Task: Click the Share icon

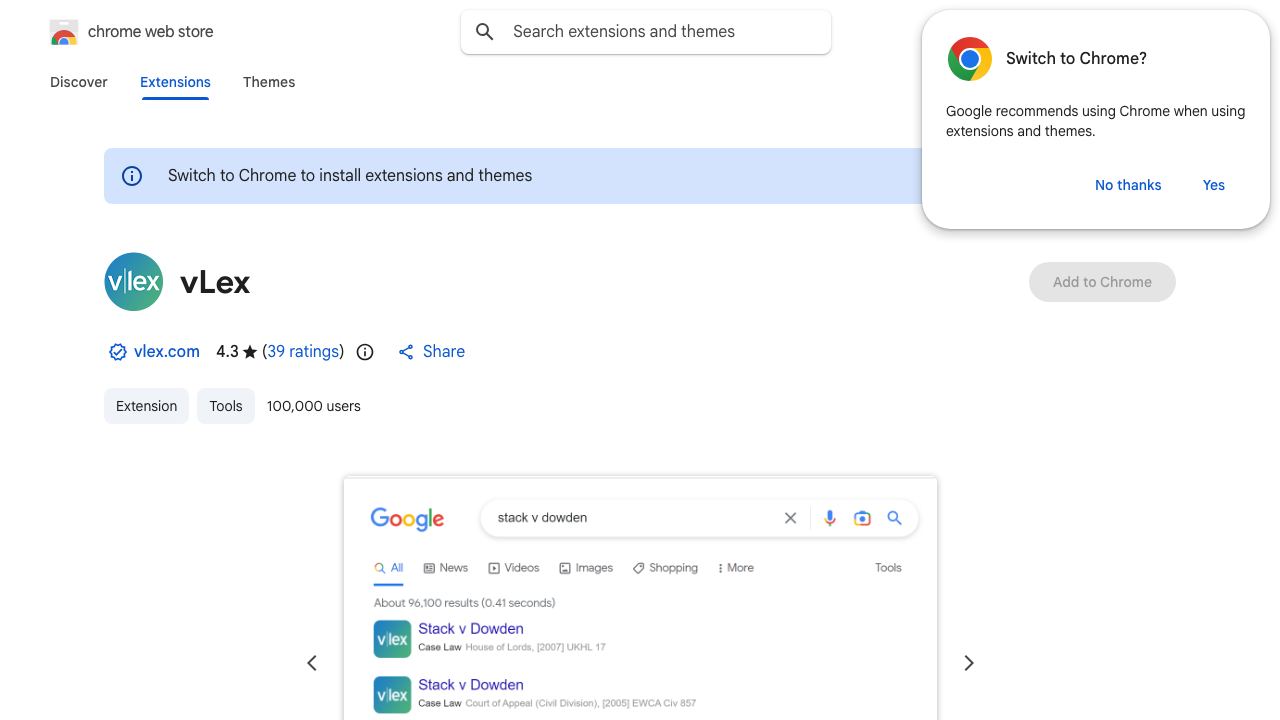Action: 406,352
